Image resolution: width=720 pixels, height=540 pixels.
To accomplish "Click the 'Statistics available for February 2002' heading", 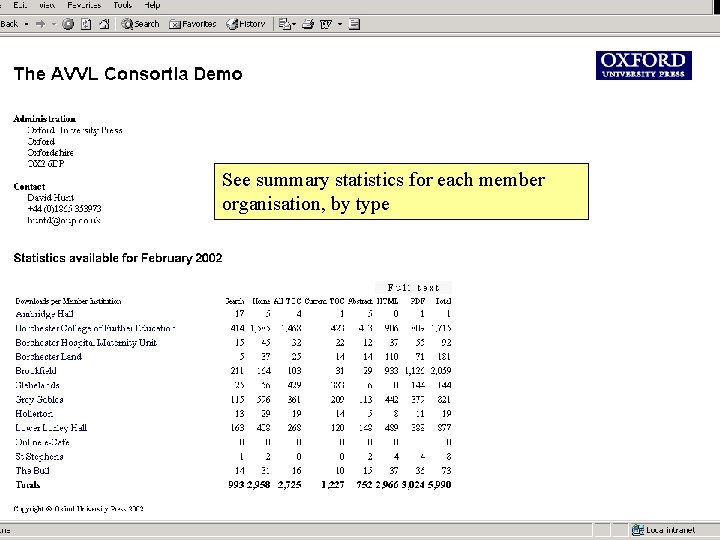I will pyautogui.click(x=118, y=258).
